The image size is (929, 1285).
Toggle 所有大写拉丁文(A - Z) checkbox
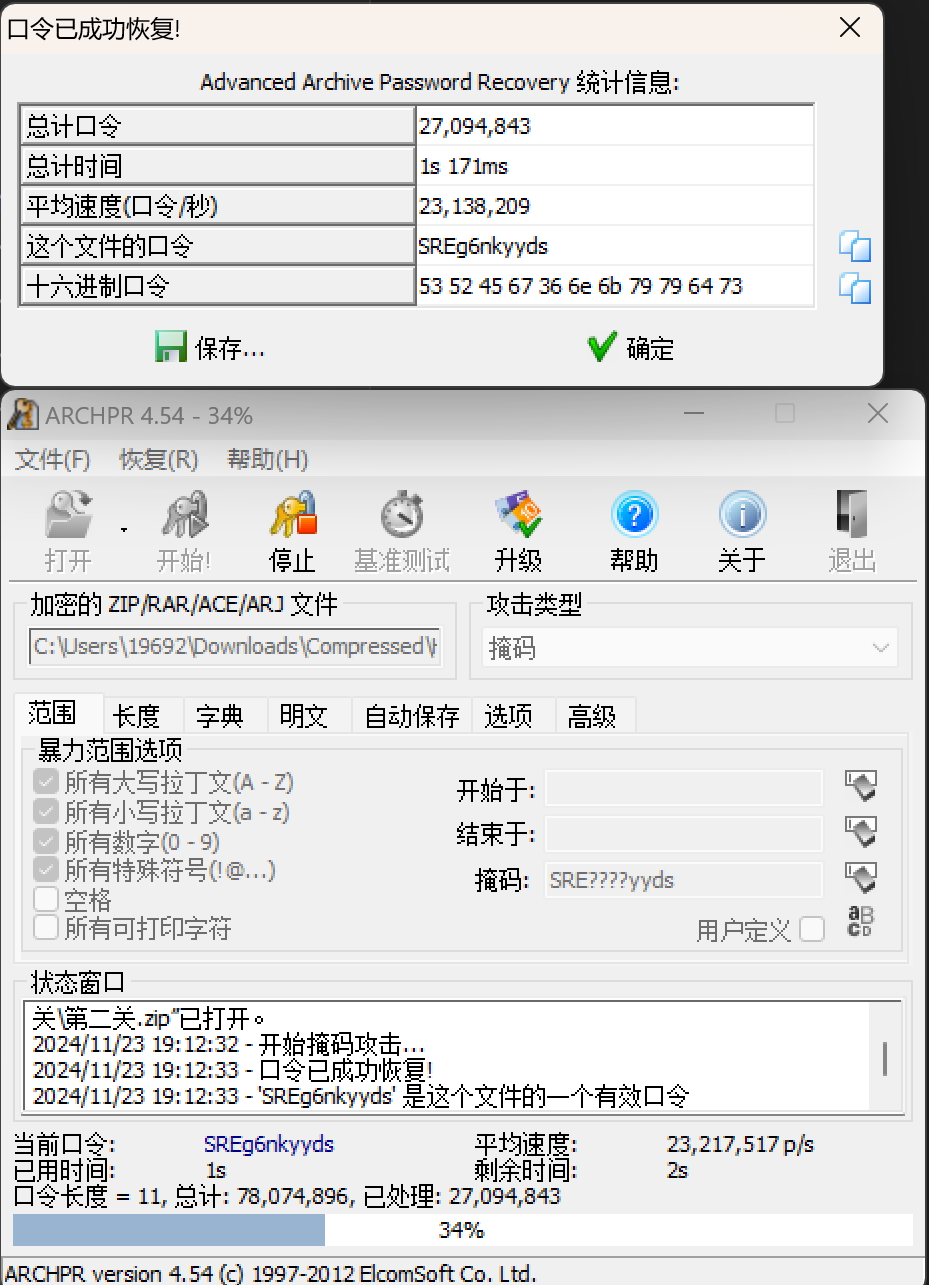click(x=46, y=781)
